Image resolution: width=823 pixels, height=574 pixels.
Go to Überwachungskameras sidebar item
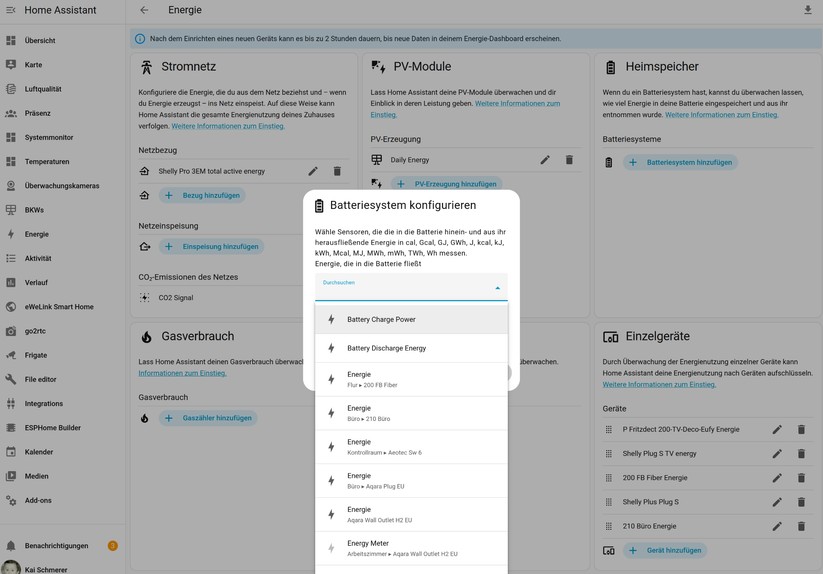62,186
